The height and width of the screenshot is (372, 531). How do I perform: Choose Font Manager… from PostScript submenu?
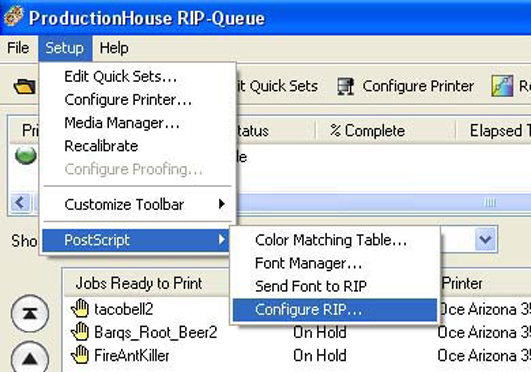pos(308,263)
